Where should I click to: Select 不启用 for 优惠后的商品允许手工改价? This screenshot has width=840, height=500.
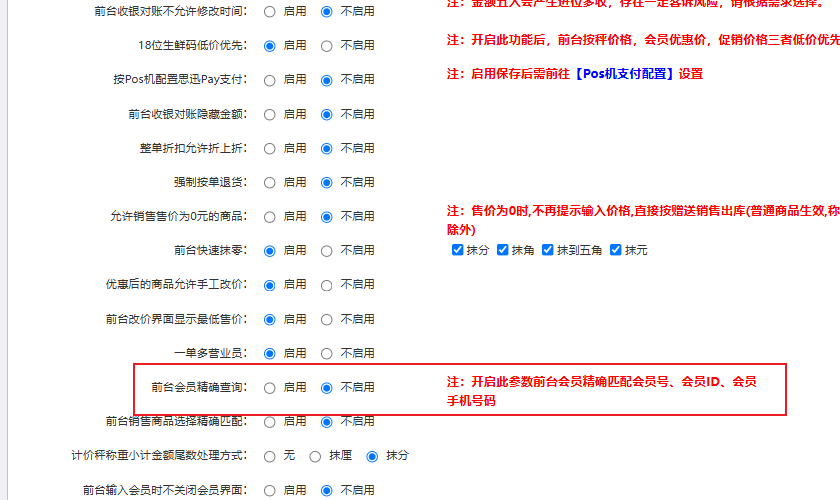(x=327, y=285)
